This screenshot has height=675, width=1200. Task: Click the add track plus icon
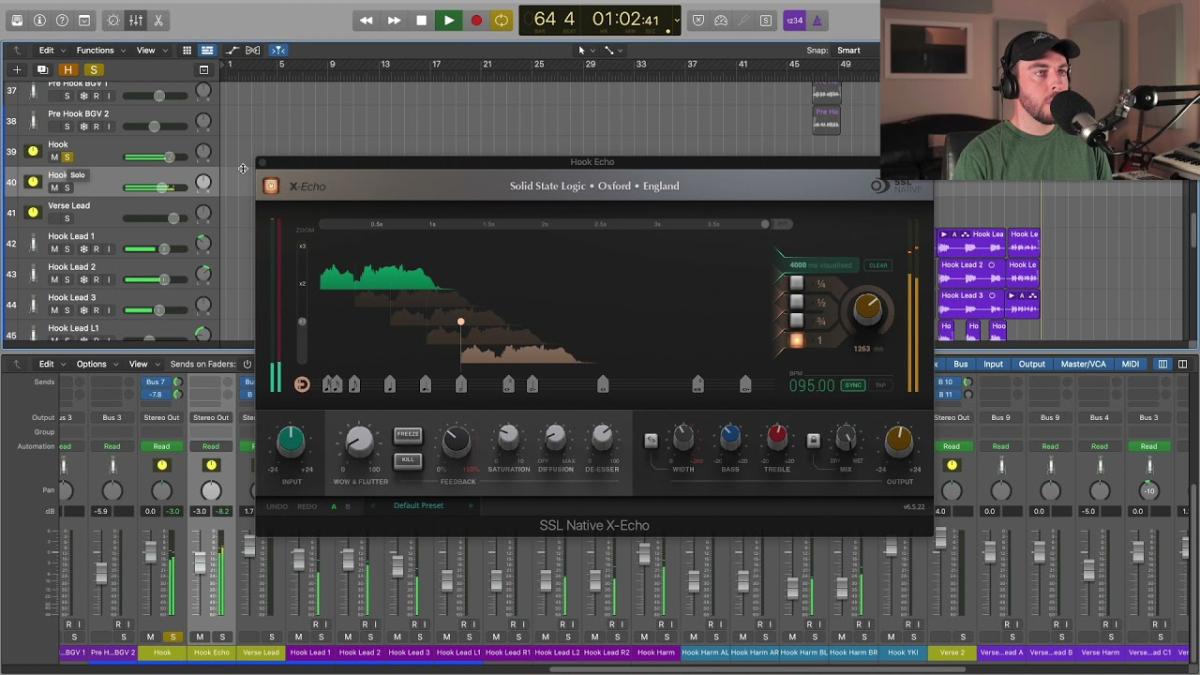click(17, 69)
